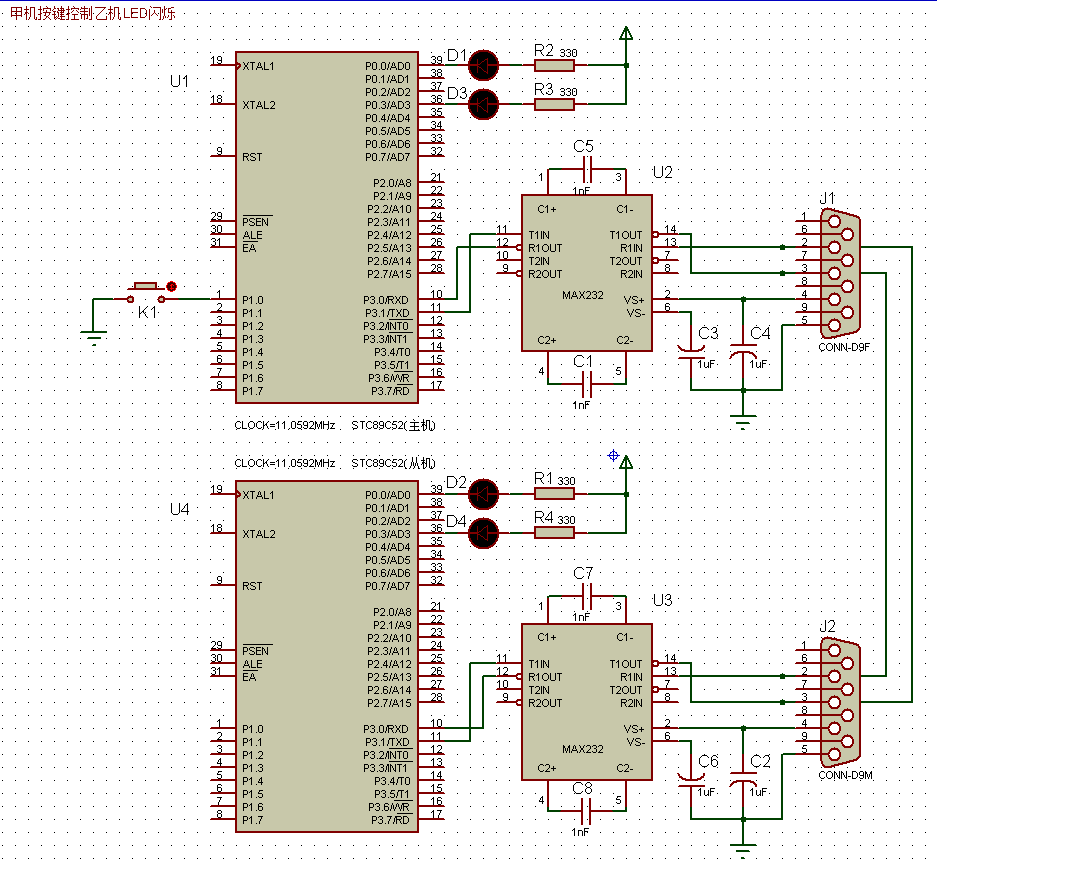Select capacitor C7 above U3
Viewport: 1066px width, 869px height.
[587, 597]
